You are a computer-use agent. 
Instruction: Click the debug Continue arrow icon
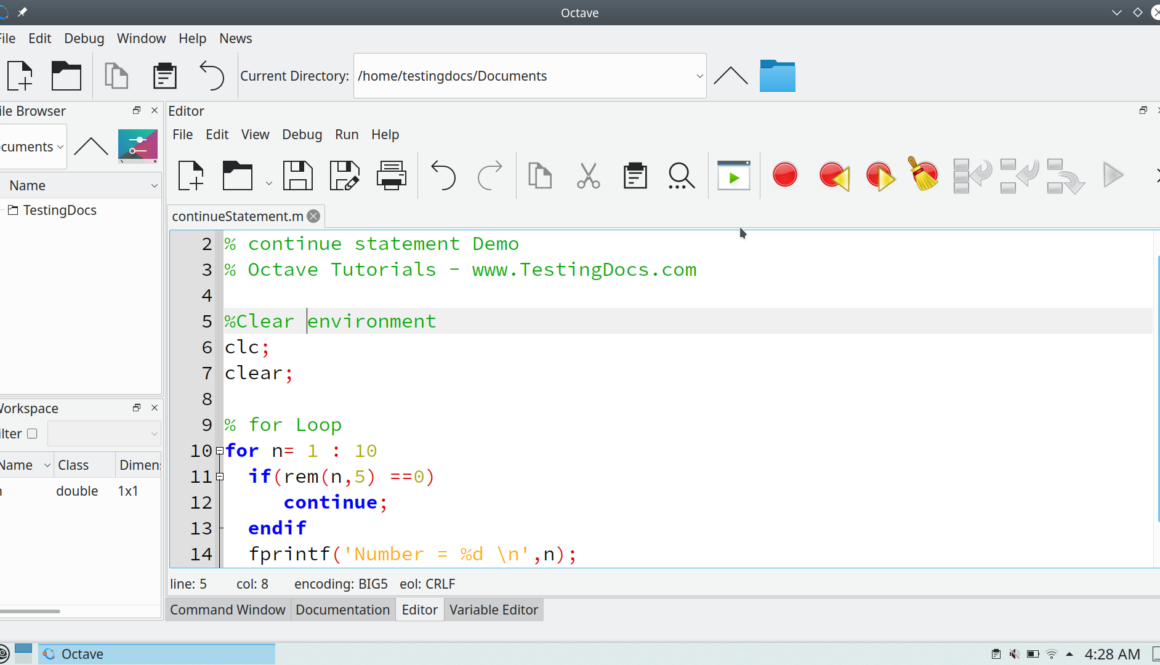1113,175
